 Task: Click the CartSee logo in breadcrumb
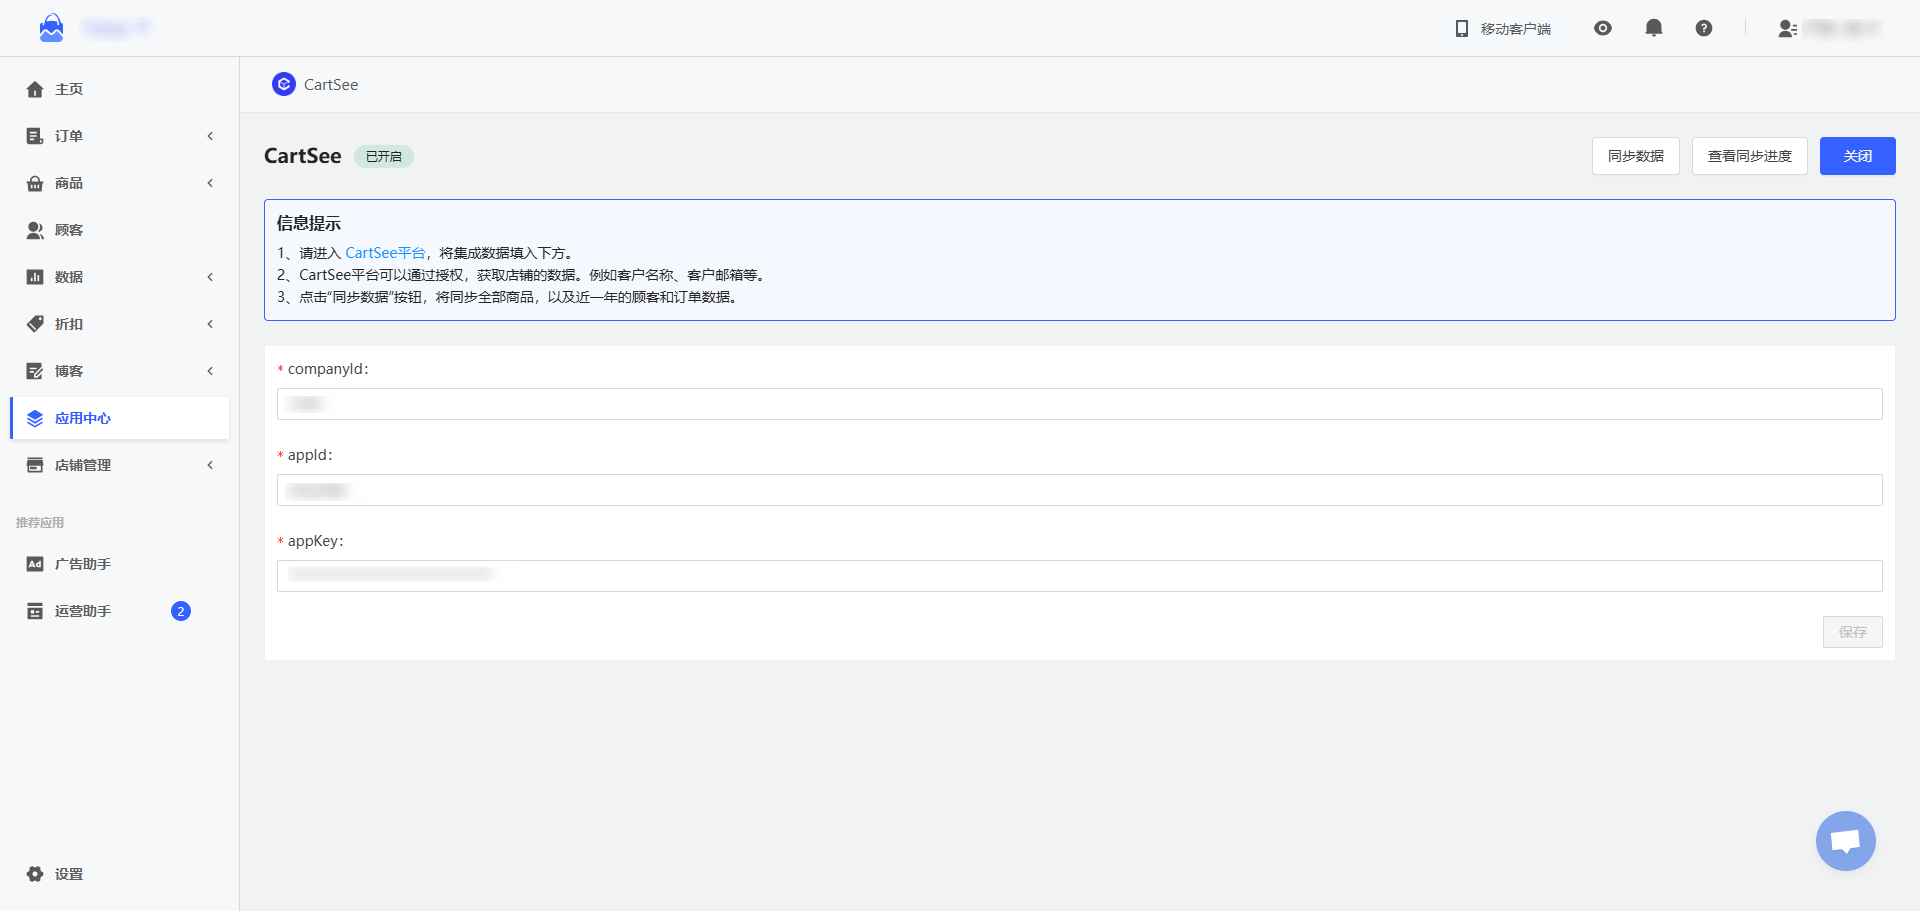[x=284, y=84]
